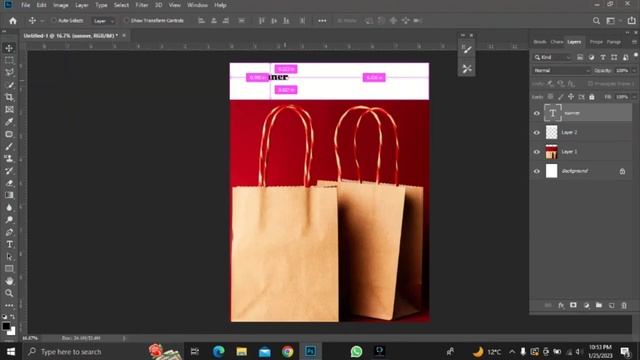
Task: Select the Zoom tool
Action: click(x=9, y=293)
